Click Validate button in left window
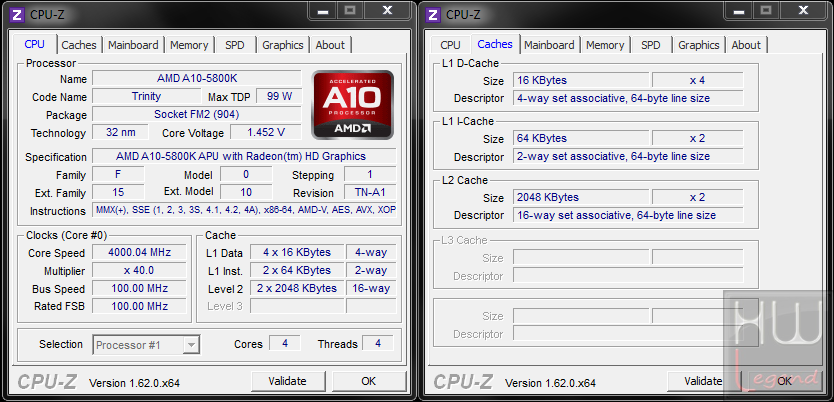Image resolution: width=834 pixels, height=402 pixels. [288, 381]
